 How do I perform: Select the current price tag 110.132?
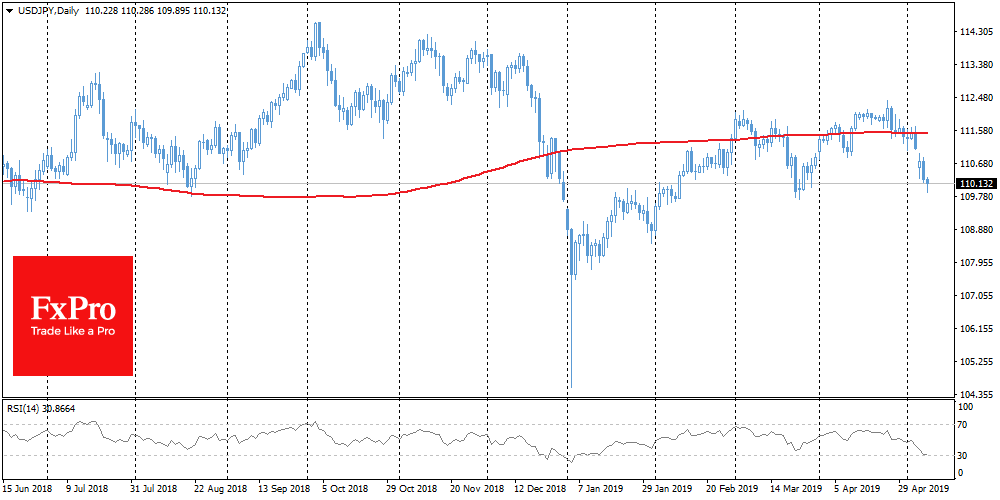pos(974,184)
